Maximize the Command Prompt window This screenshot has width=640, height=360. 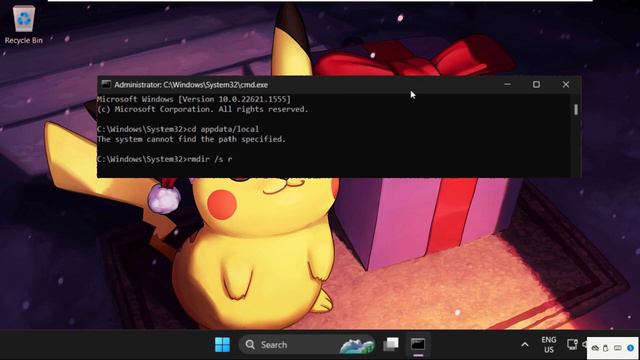(x=536, y=84)
